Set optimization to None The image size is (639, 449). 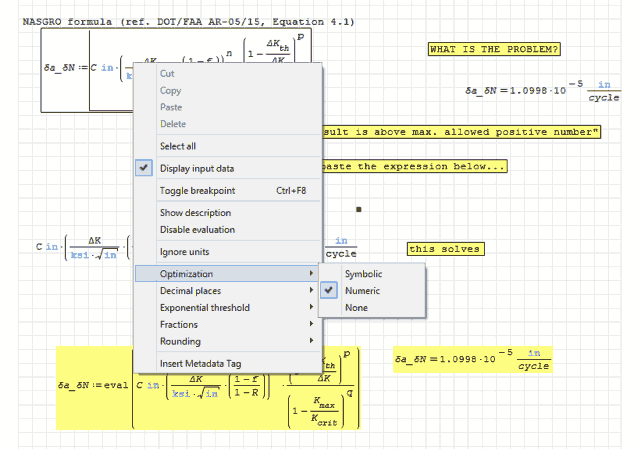[356, 308]
